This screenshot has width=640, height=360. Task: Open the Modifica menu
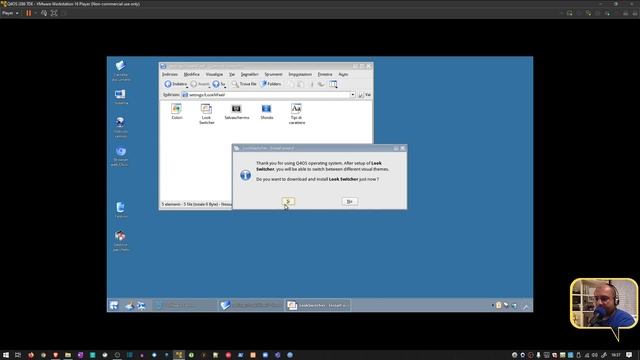click(x=191, y=74)
